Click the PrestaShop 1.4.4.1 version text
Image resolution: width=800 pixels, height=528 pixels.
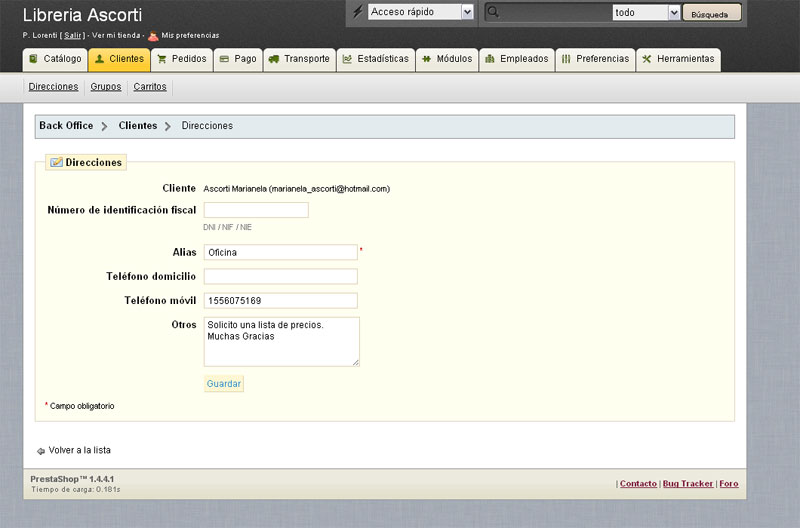(72, 479)
